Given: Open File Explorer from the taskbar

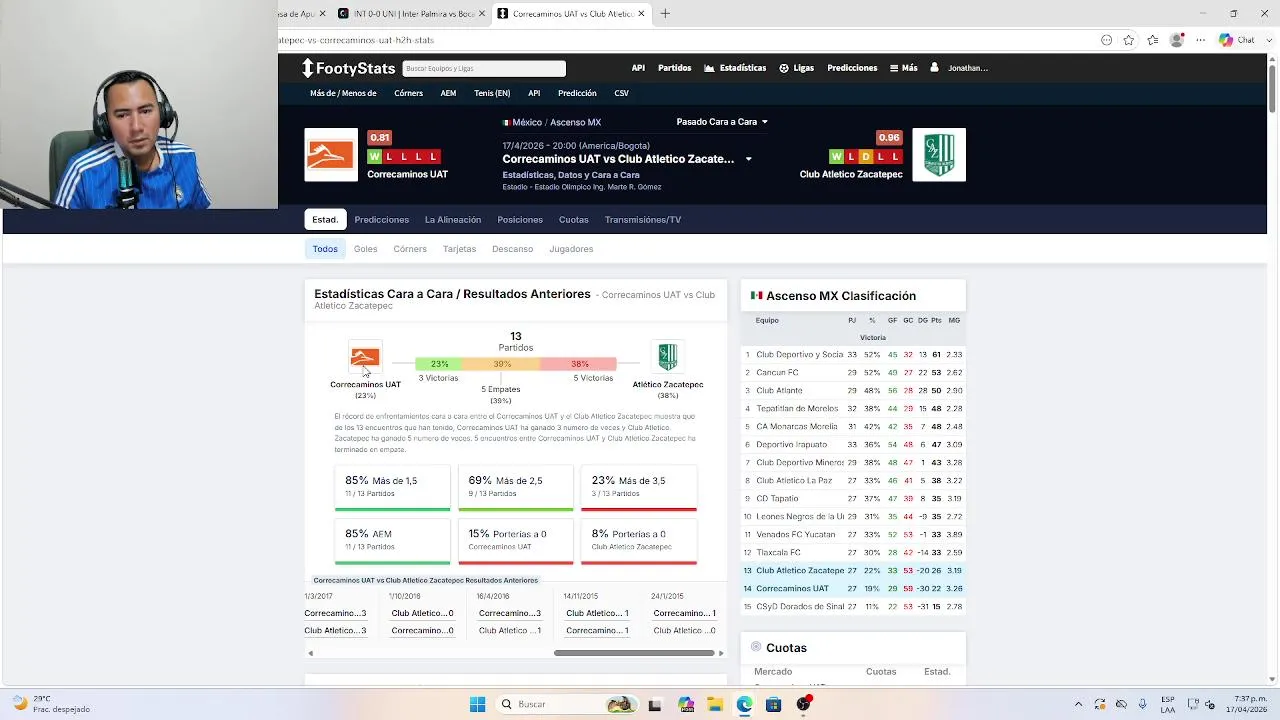Looking at the screenshot, I should [x=714, y=704].
